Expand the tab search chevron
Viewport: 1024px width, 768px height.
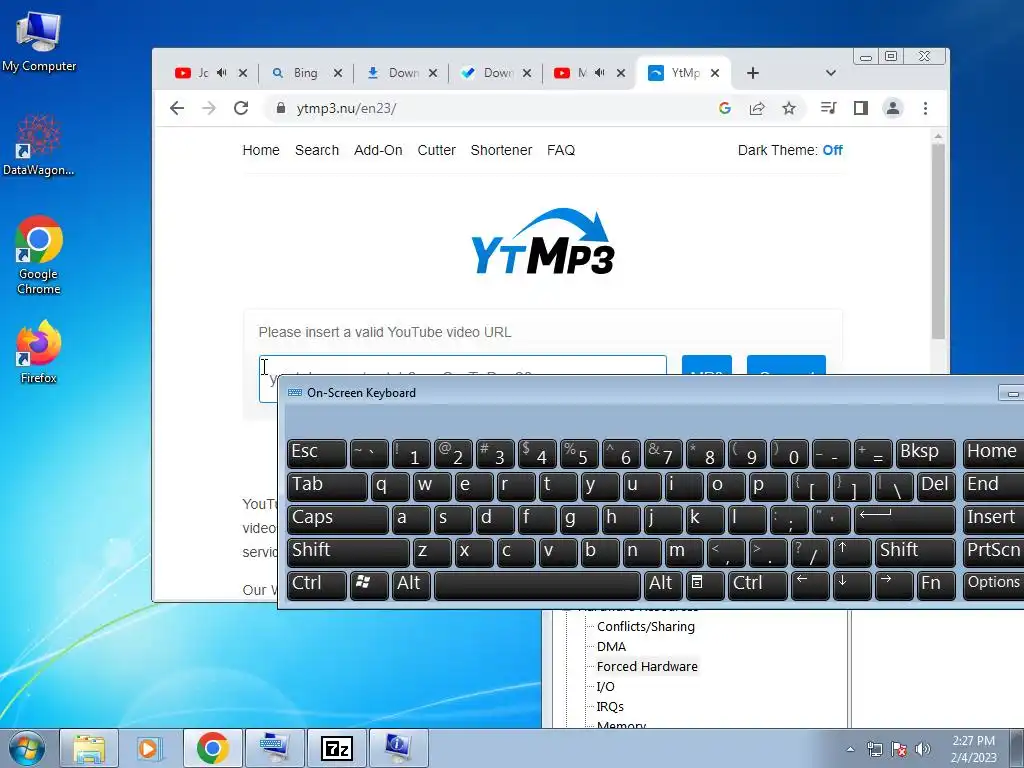pyautogui.click(x=831, y=73)
